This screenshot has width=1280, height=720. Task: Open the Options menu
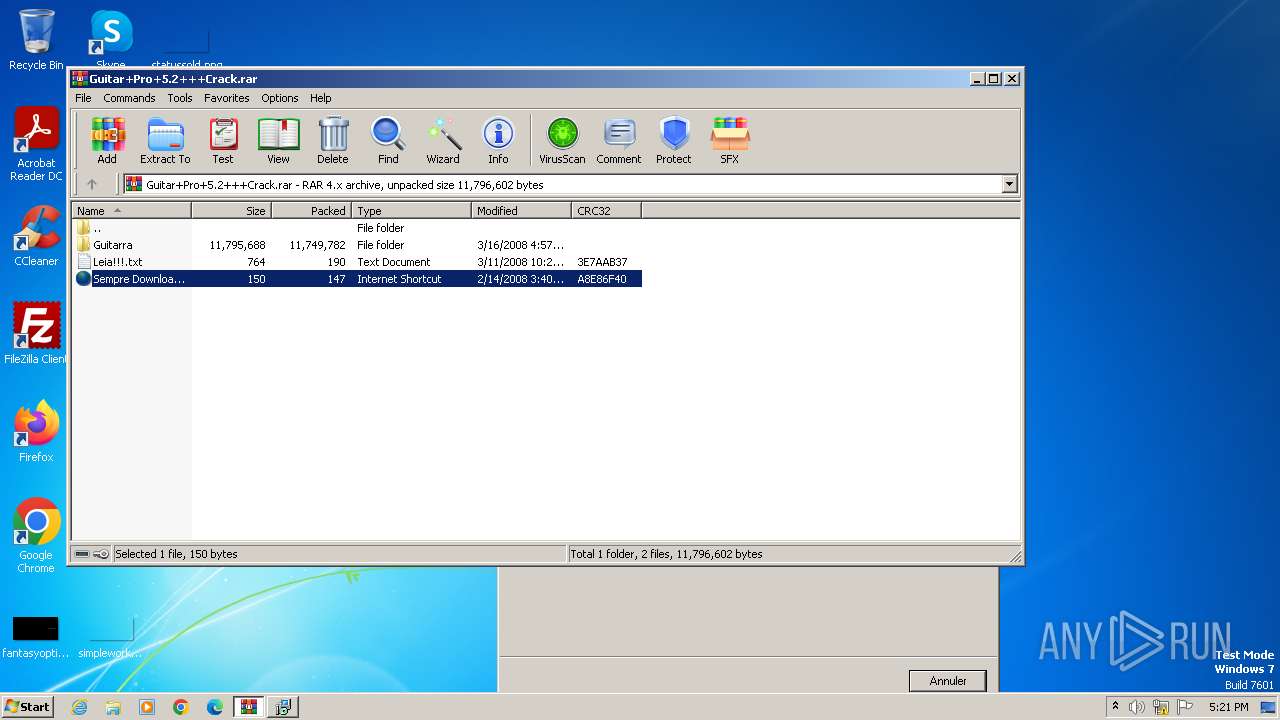coord(280,98)
